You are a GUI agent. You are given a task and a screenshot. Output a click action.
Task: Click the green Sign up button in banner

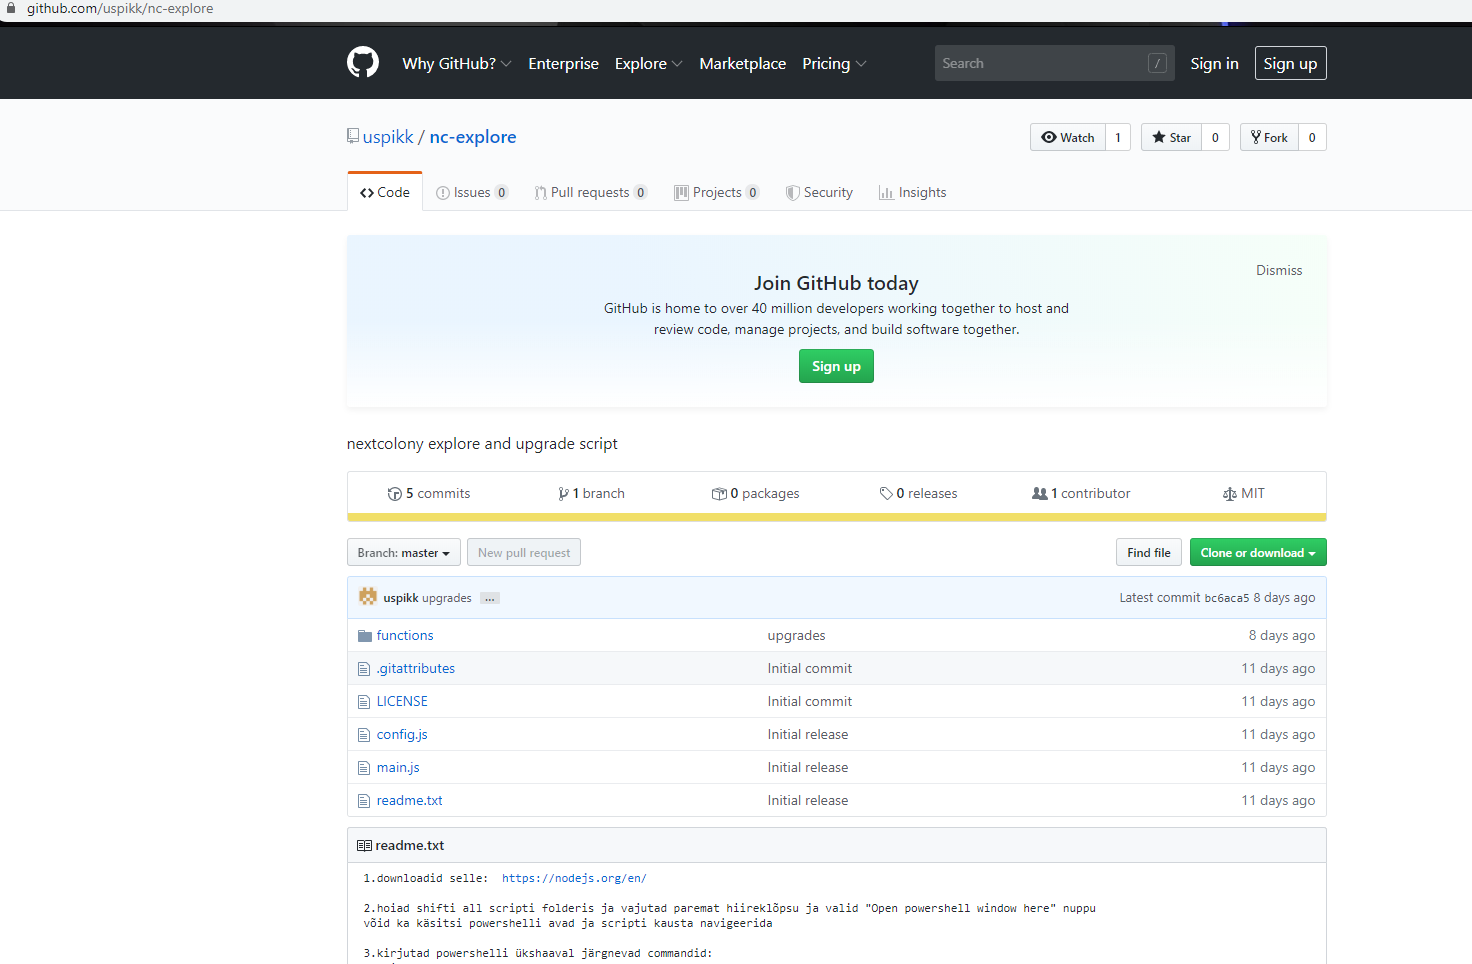tap(836, 366)
